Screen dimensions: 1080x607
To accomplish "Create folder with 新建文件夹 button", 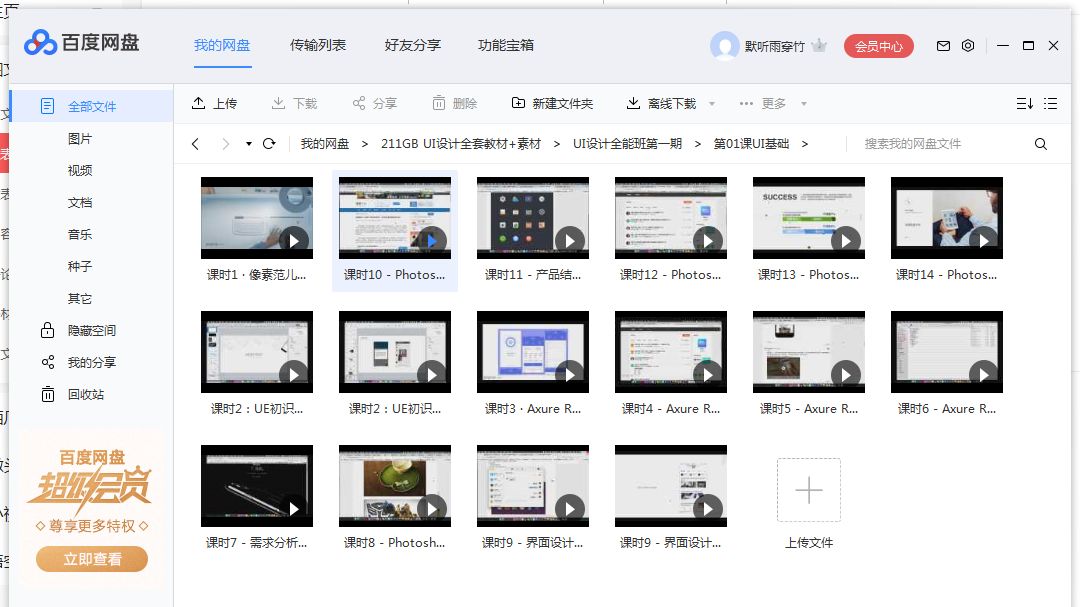I will pos(552,103).
